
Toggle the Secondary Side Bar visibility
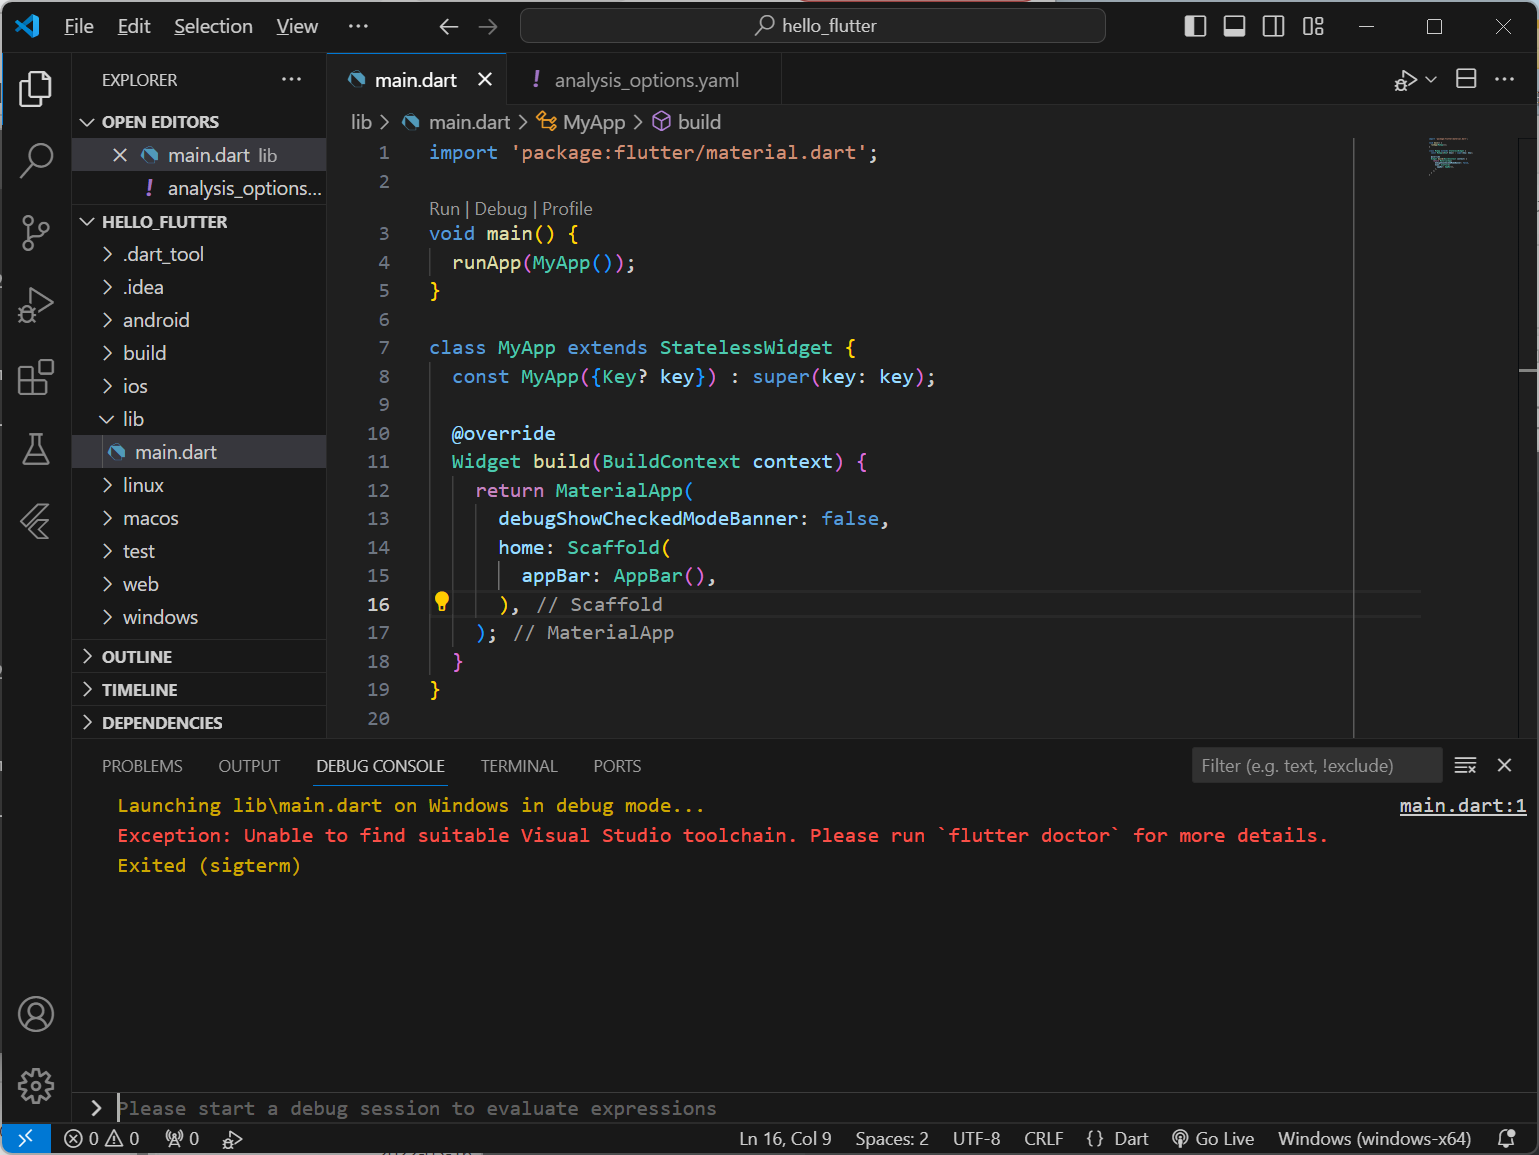(1273, 26)
